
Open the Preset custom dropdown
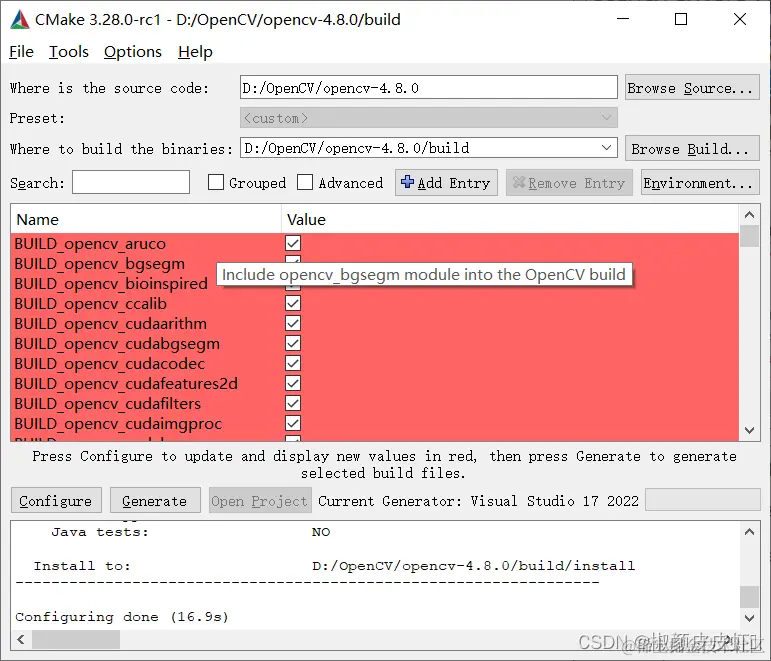point(429,118)
